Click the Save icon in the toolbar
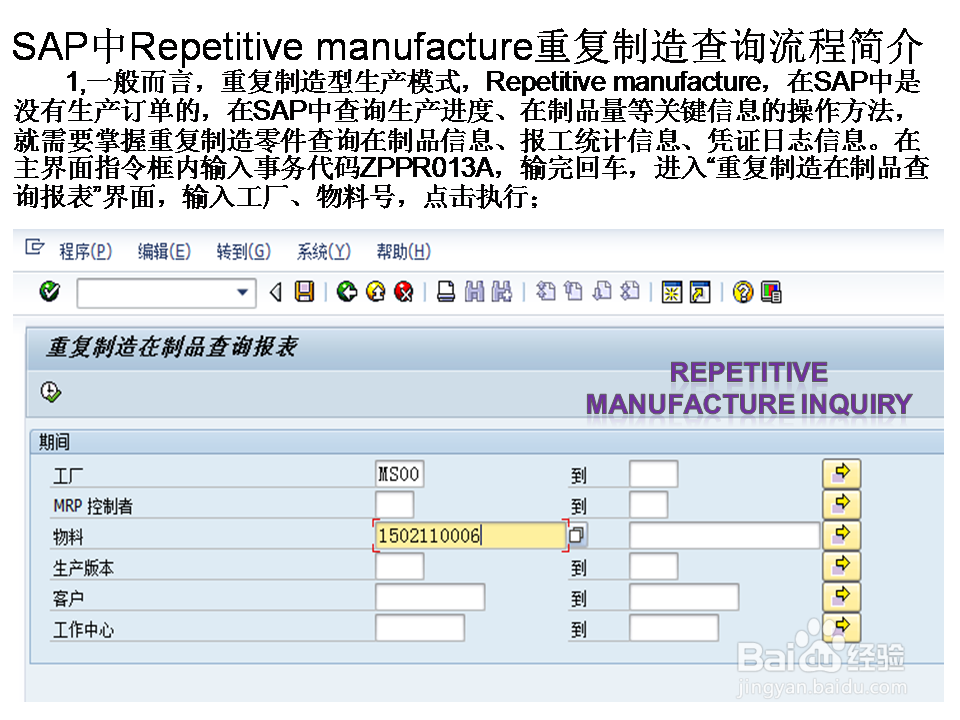This screenshot has height=720, width=960. (306, 291)
